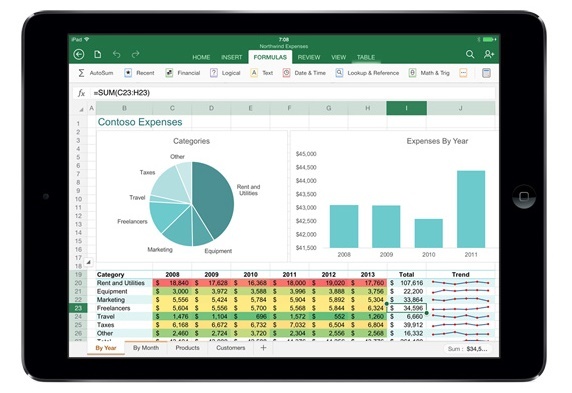This screenshot has width=572, height=393.
Task: Click the Travel row label
Action: click(x=106, y=316)
